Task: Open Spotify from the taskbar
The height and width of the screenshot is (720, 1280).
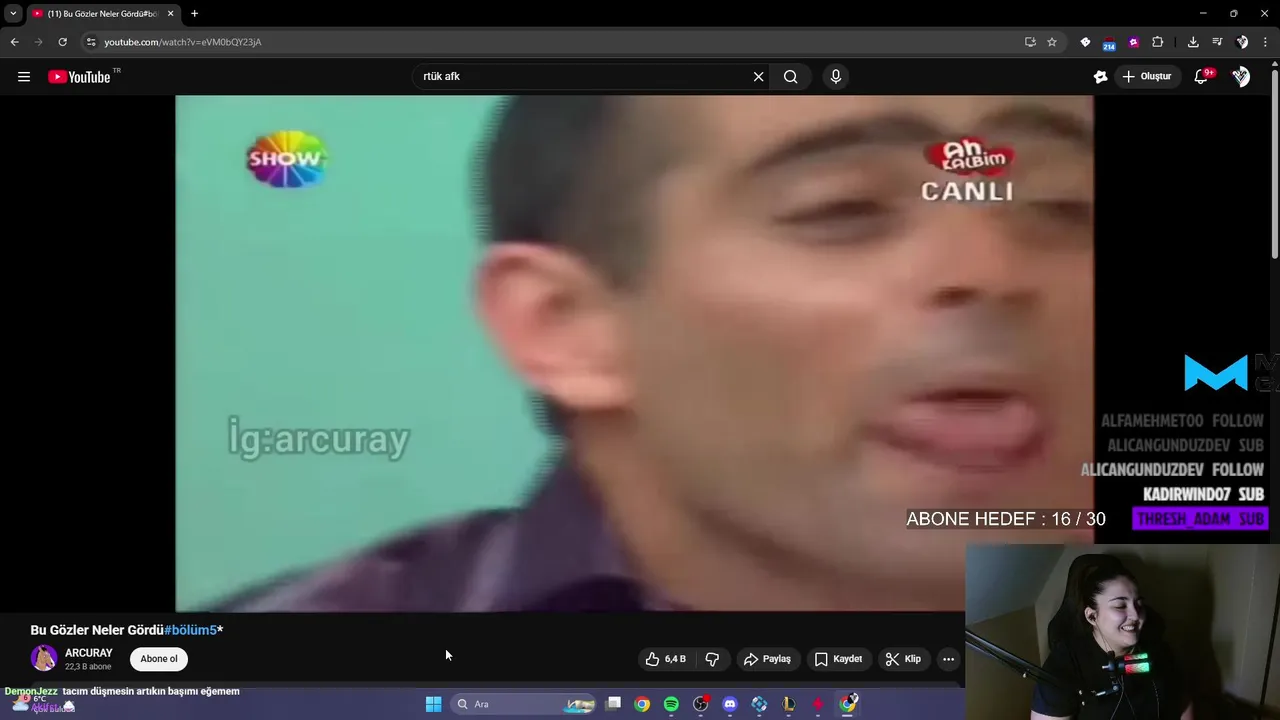Action: pos(671,704)
